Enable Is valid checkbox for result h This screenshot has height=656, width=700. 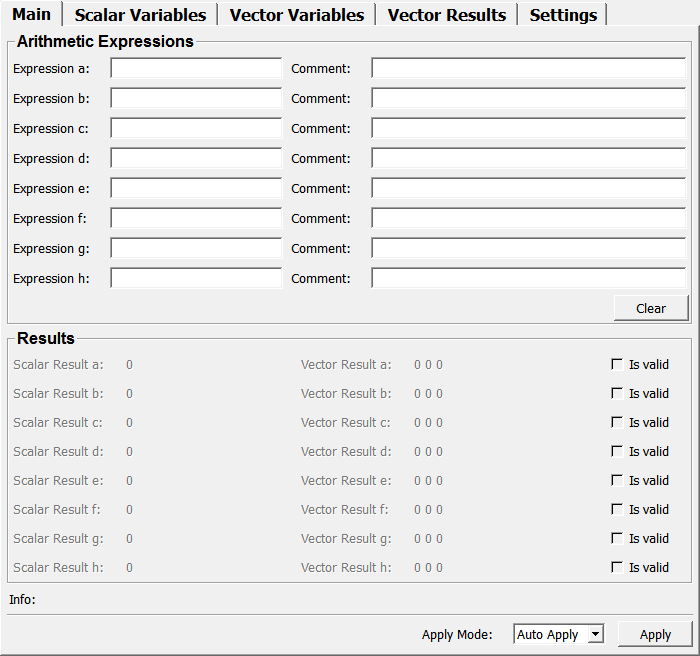(617, 568)
